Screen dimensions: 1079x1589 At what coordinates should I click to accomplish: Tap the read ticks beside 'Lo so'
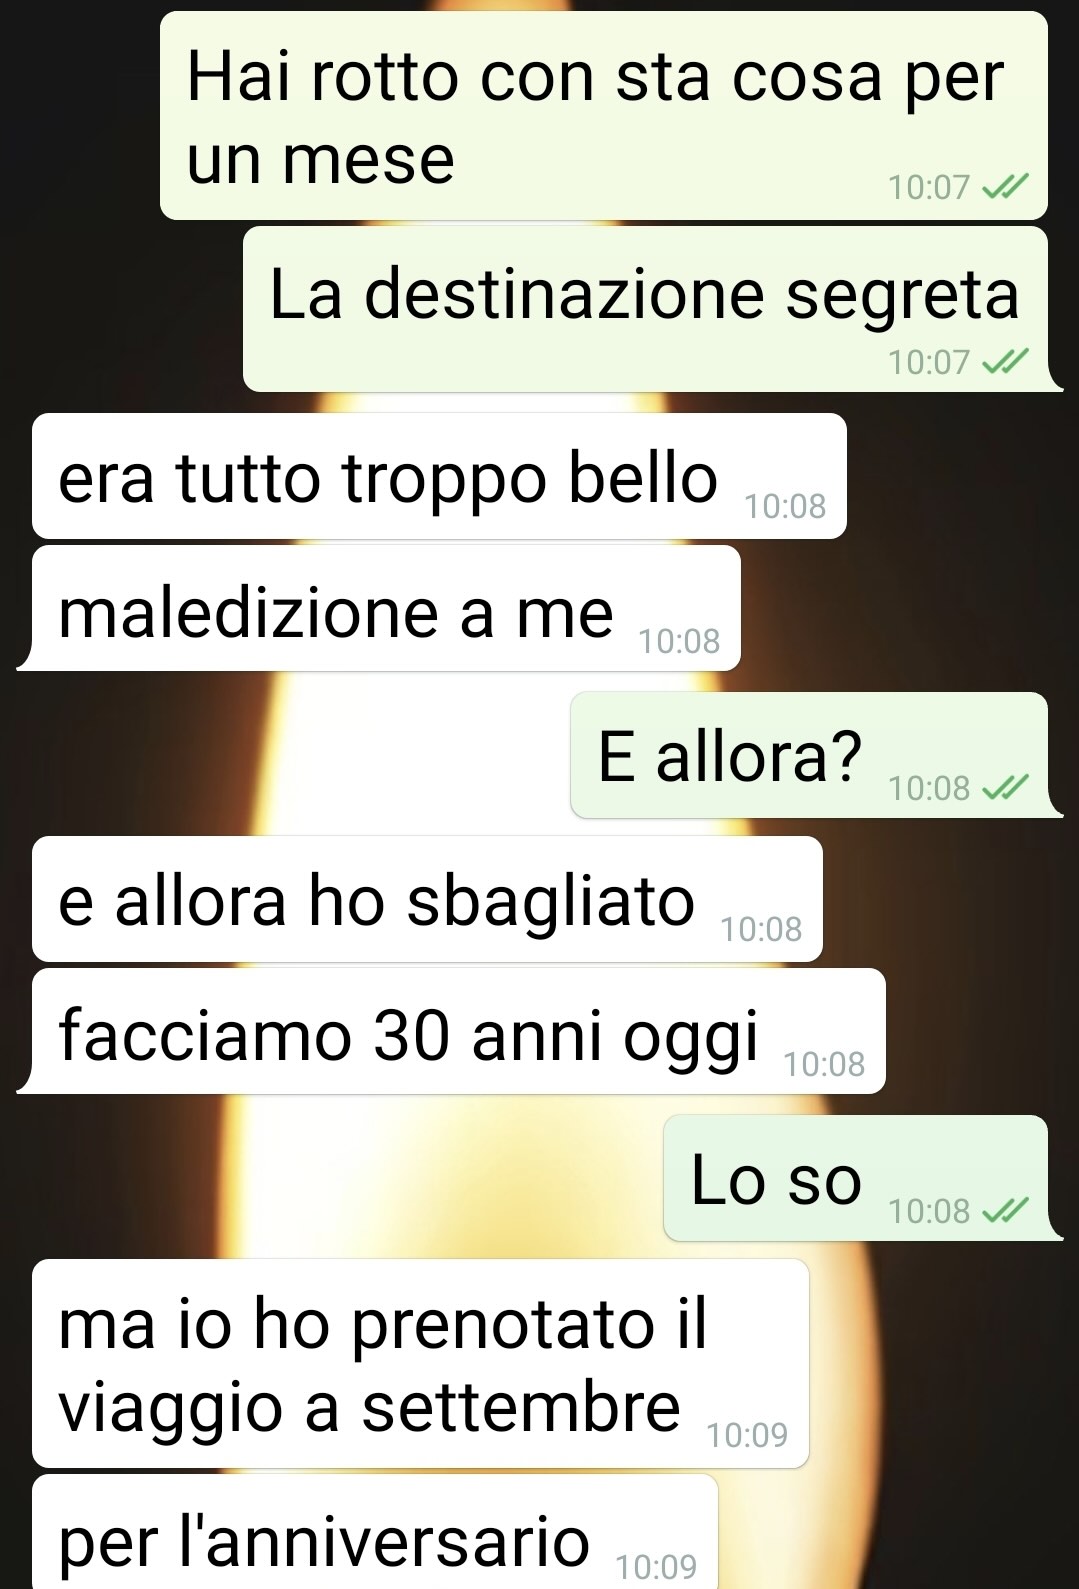point(1005,1212)
